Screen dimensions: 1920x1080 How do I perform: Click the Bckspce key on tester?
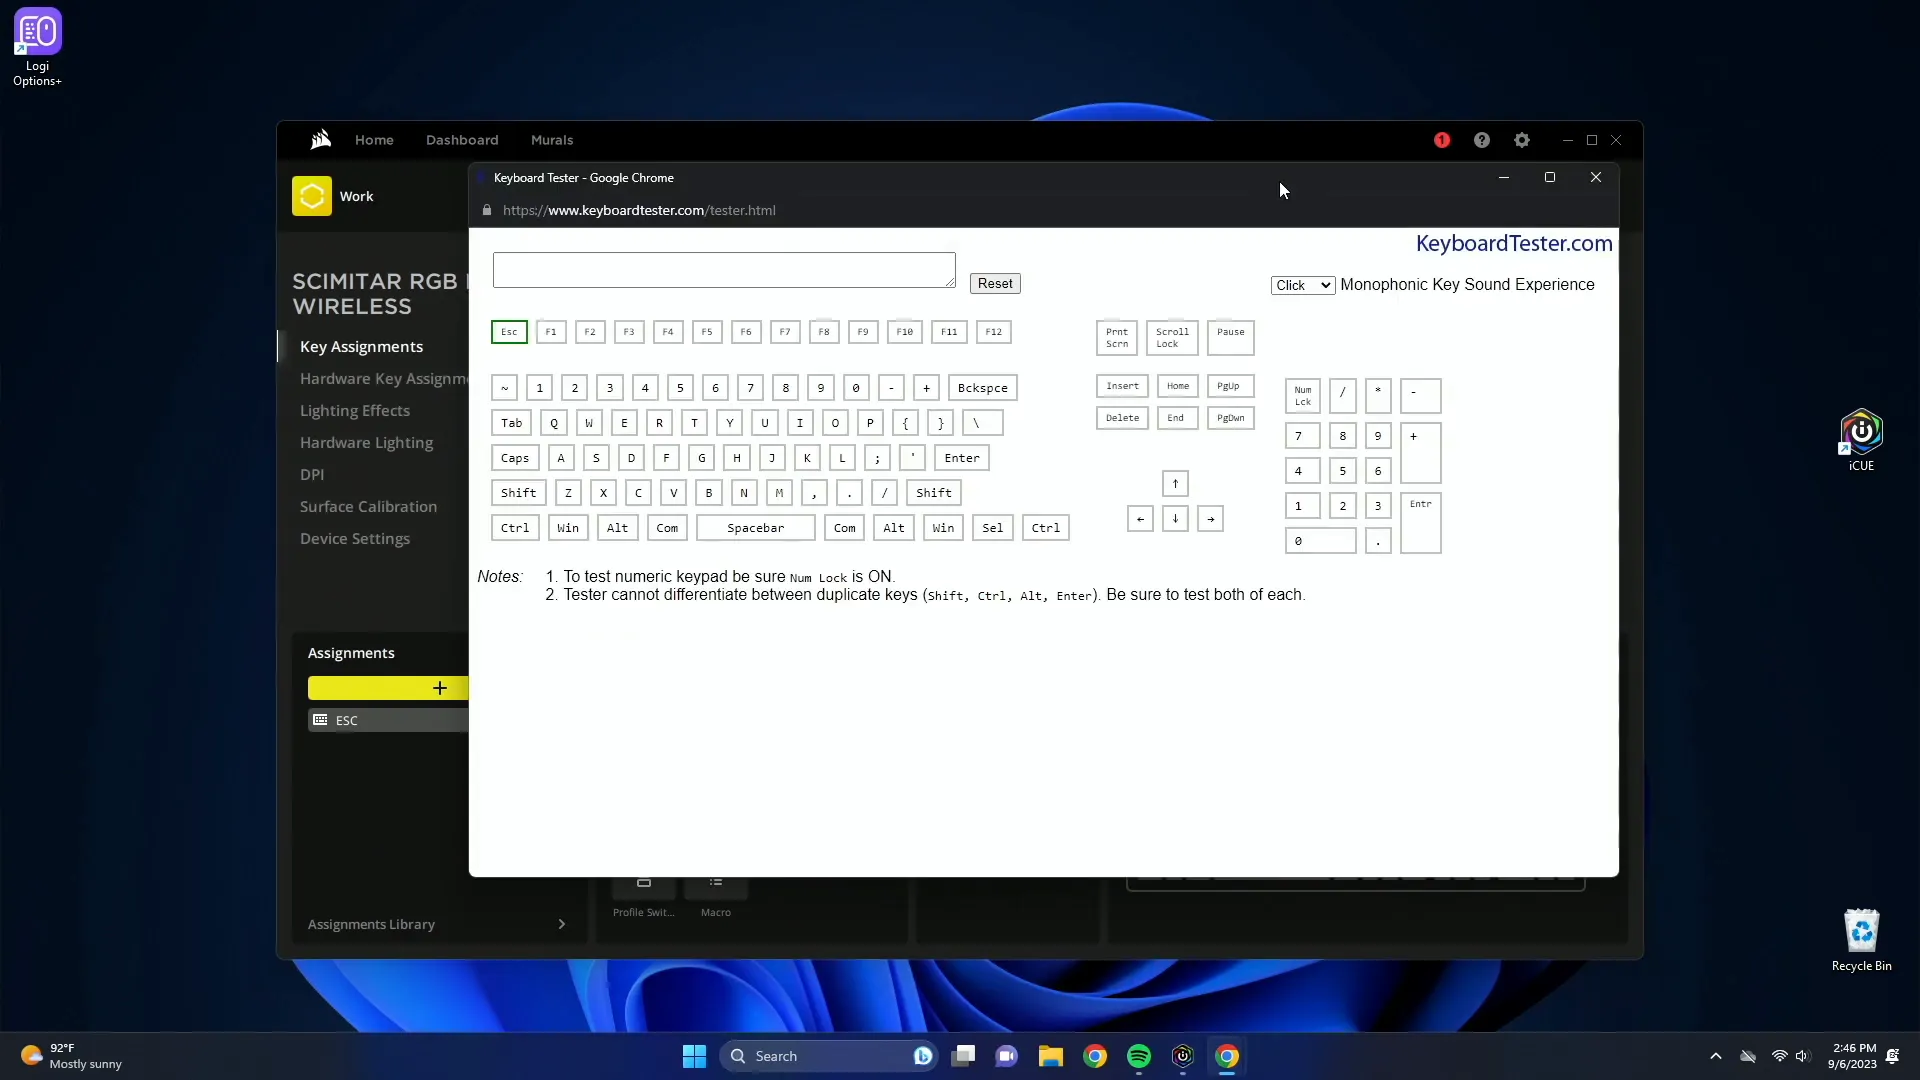[983, 388]
